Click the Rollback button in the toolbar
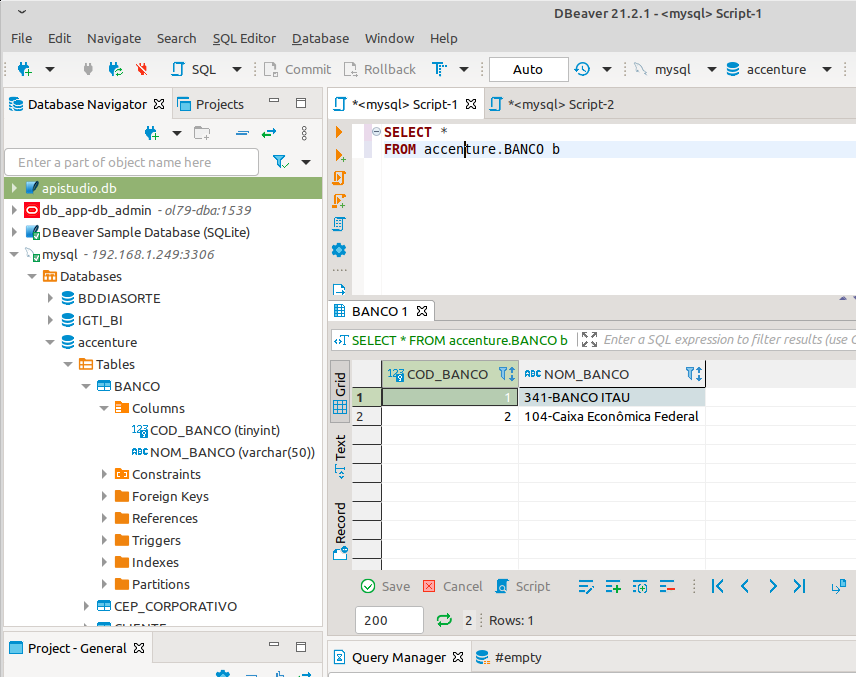Screen dimensions: 856x677 379,69
